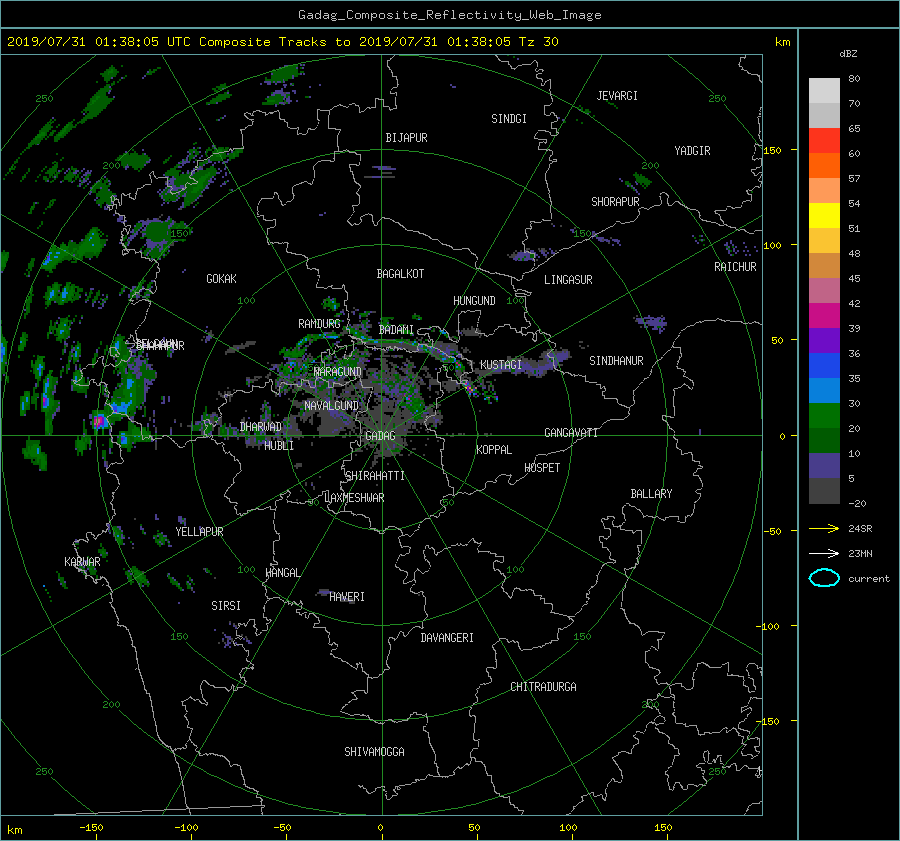Click the RAMDURG city label
Screen dimensions: 900x841
(319, 324)
